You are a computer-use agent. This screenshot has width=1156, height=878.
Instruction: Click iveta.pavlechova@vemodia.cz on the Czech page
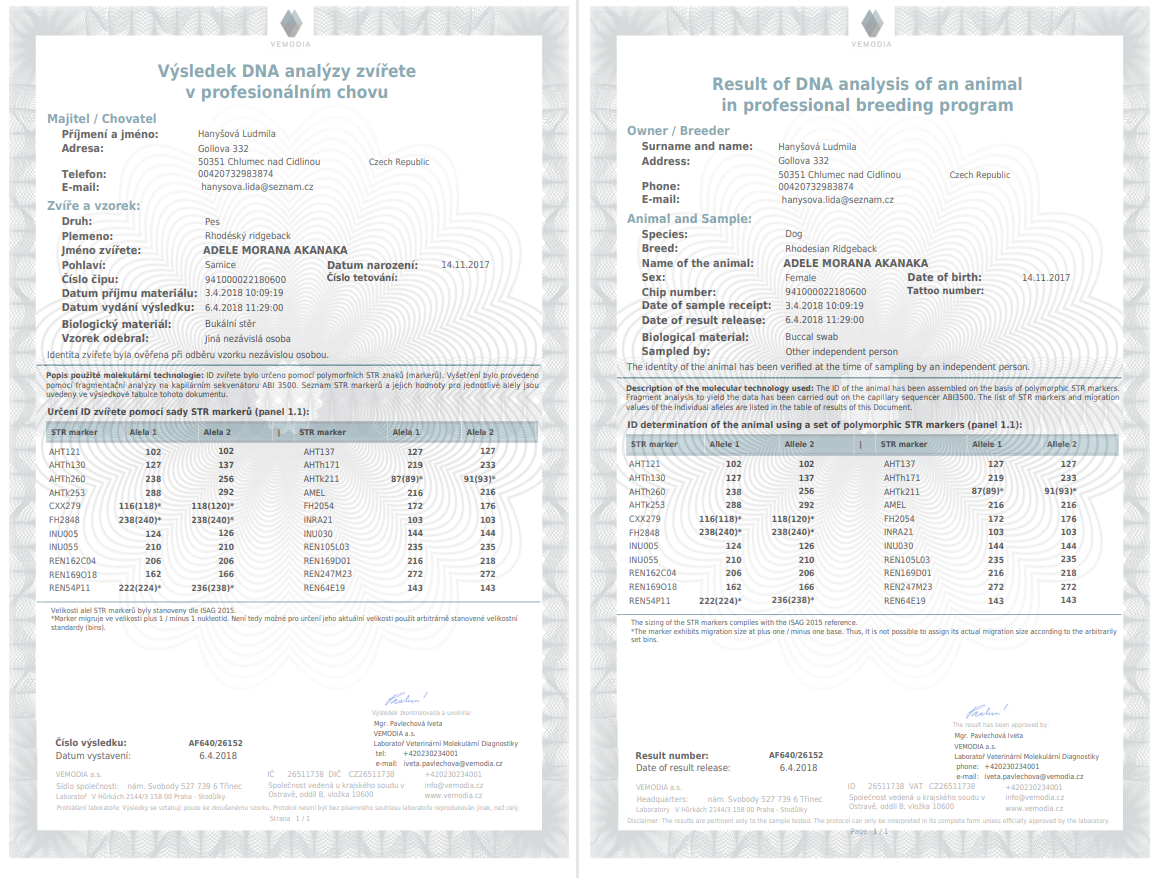coord(453,764)
